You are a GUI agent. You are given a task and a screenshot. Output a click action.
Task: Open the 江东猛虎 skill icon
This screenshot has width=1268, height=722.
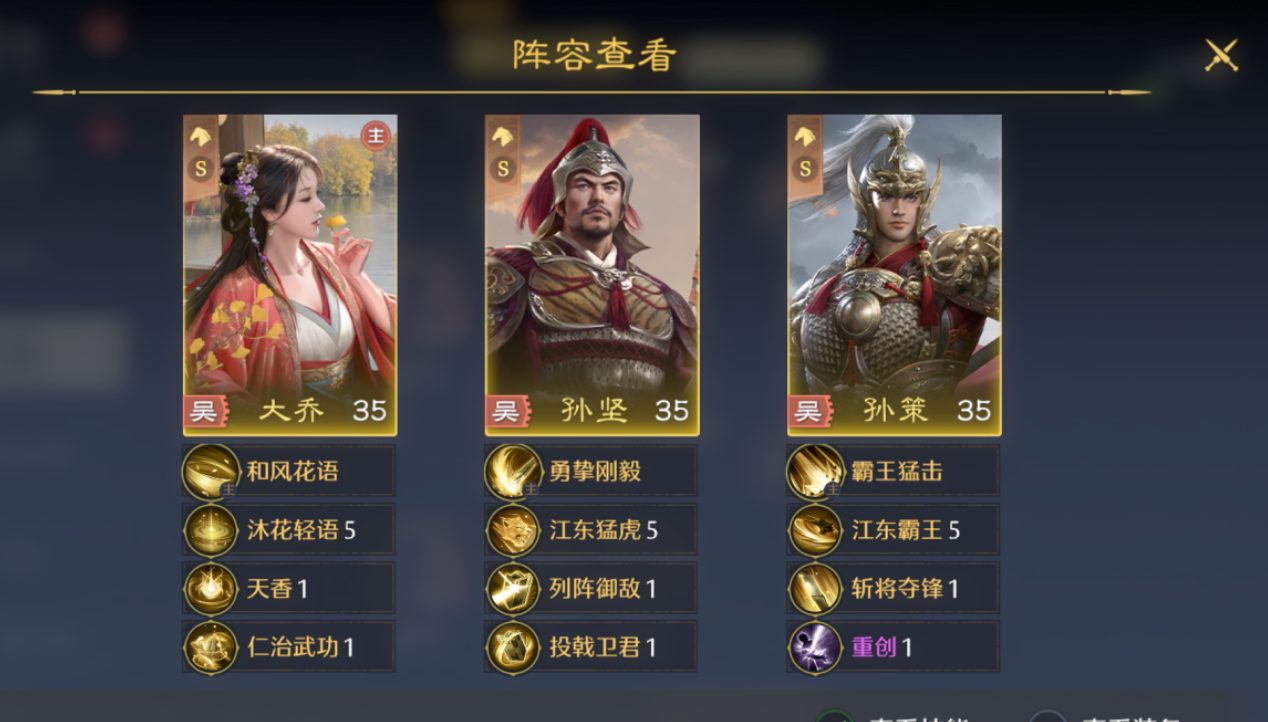514,530
